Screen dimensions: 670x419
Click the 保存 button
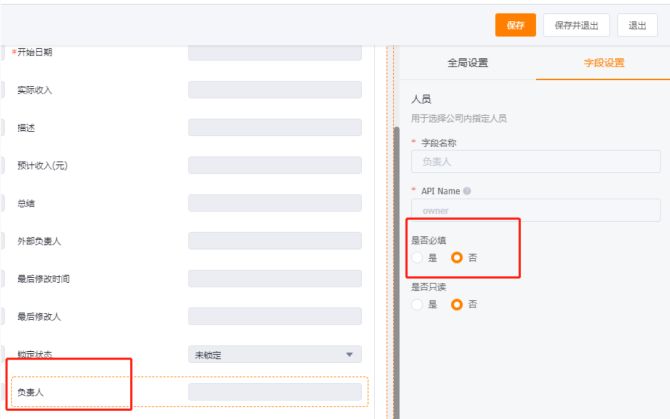[515, 26]
